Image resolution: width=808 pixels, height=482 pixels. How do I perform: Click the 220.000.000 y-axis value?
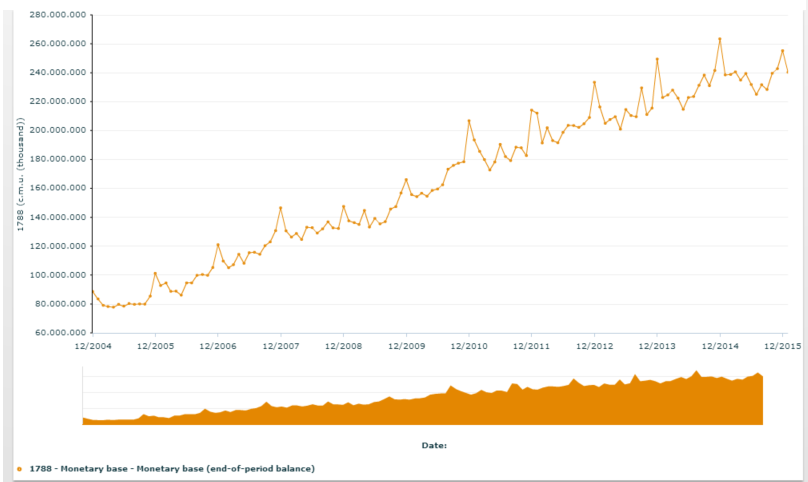tap(58, 102)
